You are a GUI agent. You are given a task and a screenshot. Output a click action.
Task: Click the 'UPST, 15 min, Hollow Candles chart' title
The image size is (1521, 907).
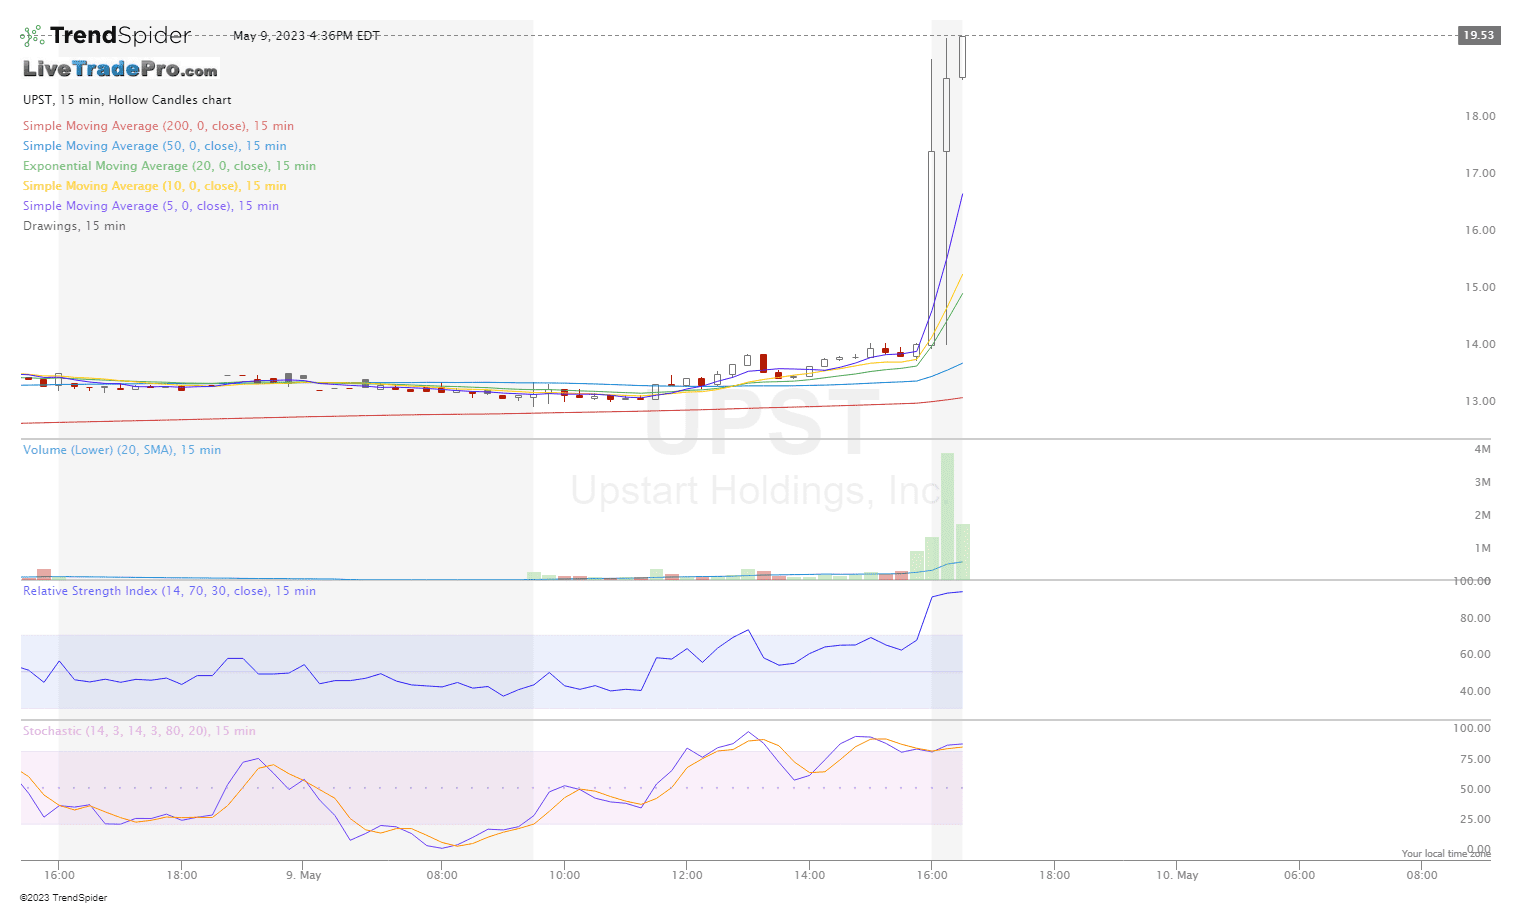click(x=126, y=100)
